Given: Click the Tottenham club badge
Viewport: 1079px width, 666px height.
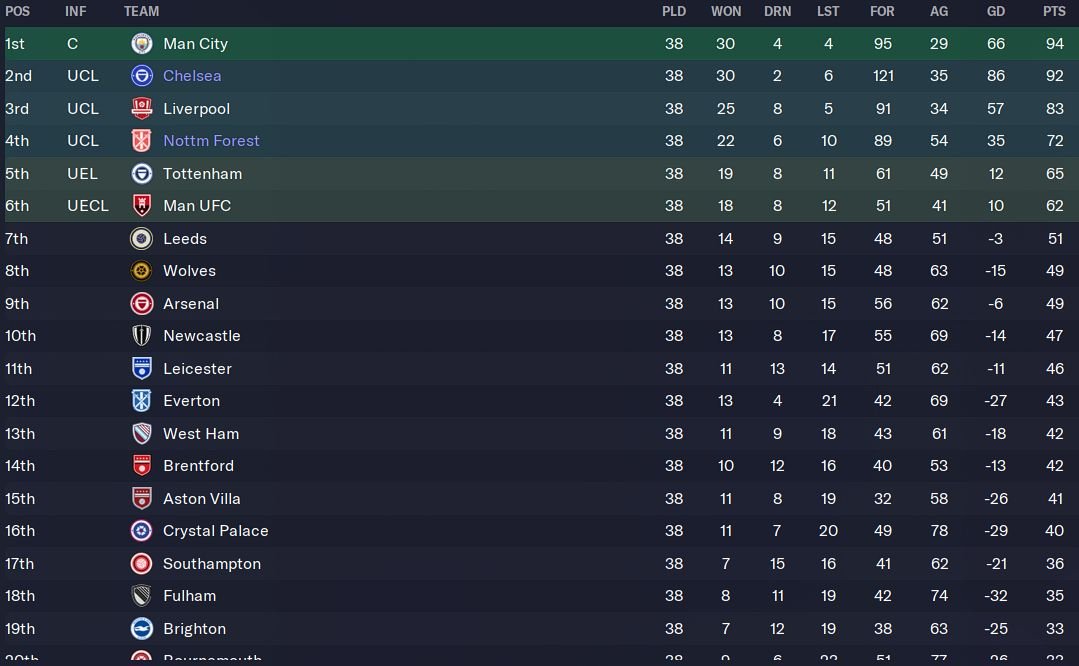Looking at the screenshot, I should click(x=141, y=174).
